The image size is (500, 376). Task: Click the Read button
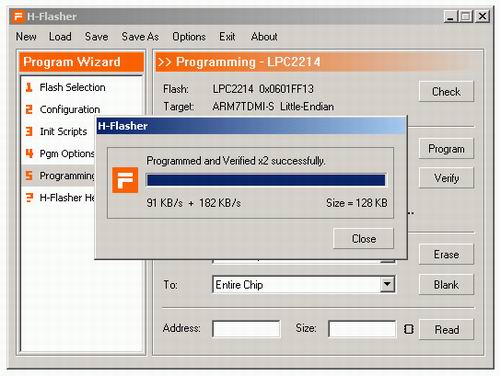coord(446,329)
